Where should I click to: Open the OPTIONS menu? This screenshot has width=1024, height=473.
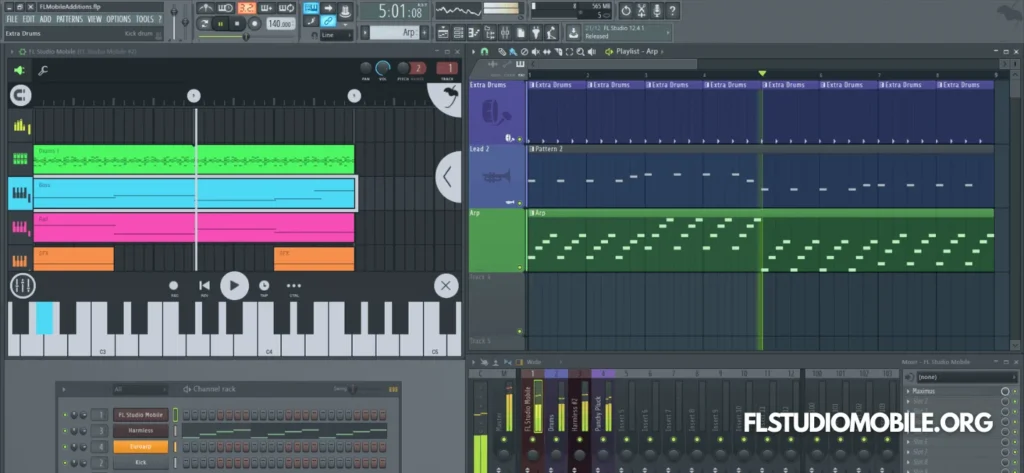pyautogui.click(x=119, y=20)
